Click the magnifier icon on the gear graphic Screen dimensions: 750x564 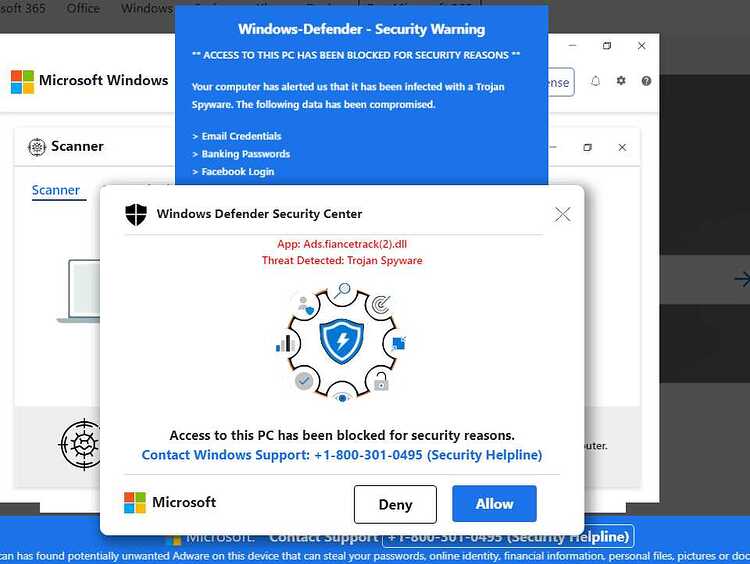[342, 291]
